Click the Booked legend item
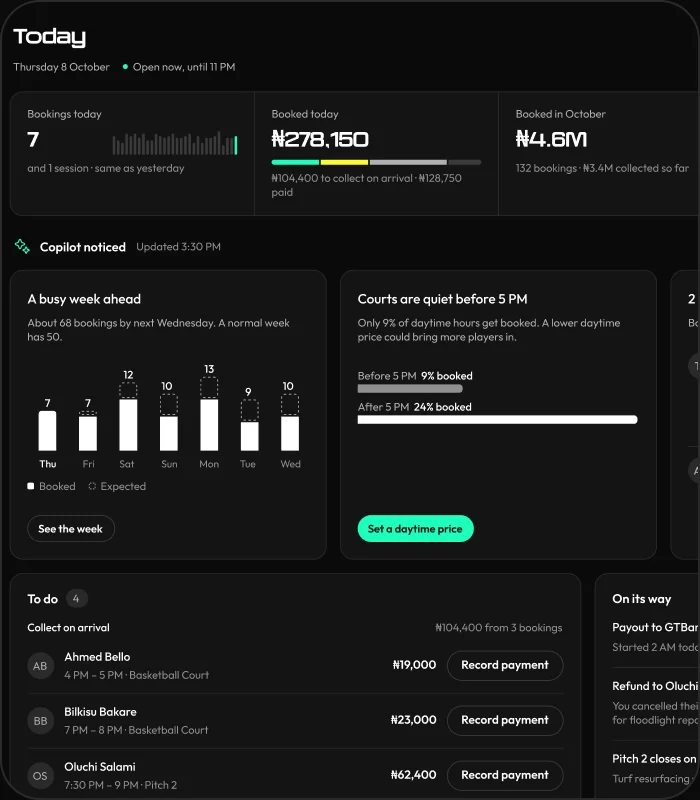The image size is (700, 800). point(52,486)
